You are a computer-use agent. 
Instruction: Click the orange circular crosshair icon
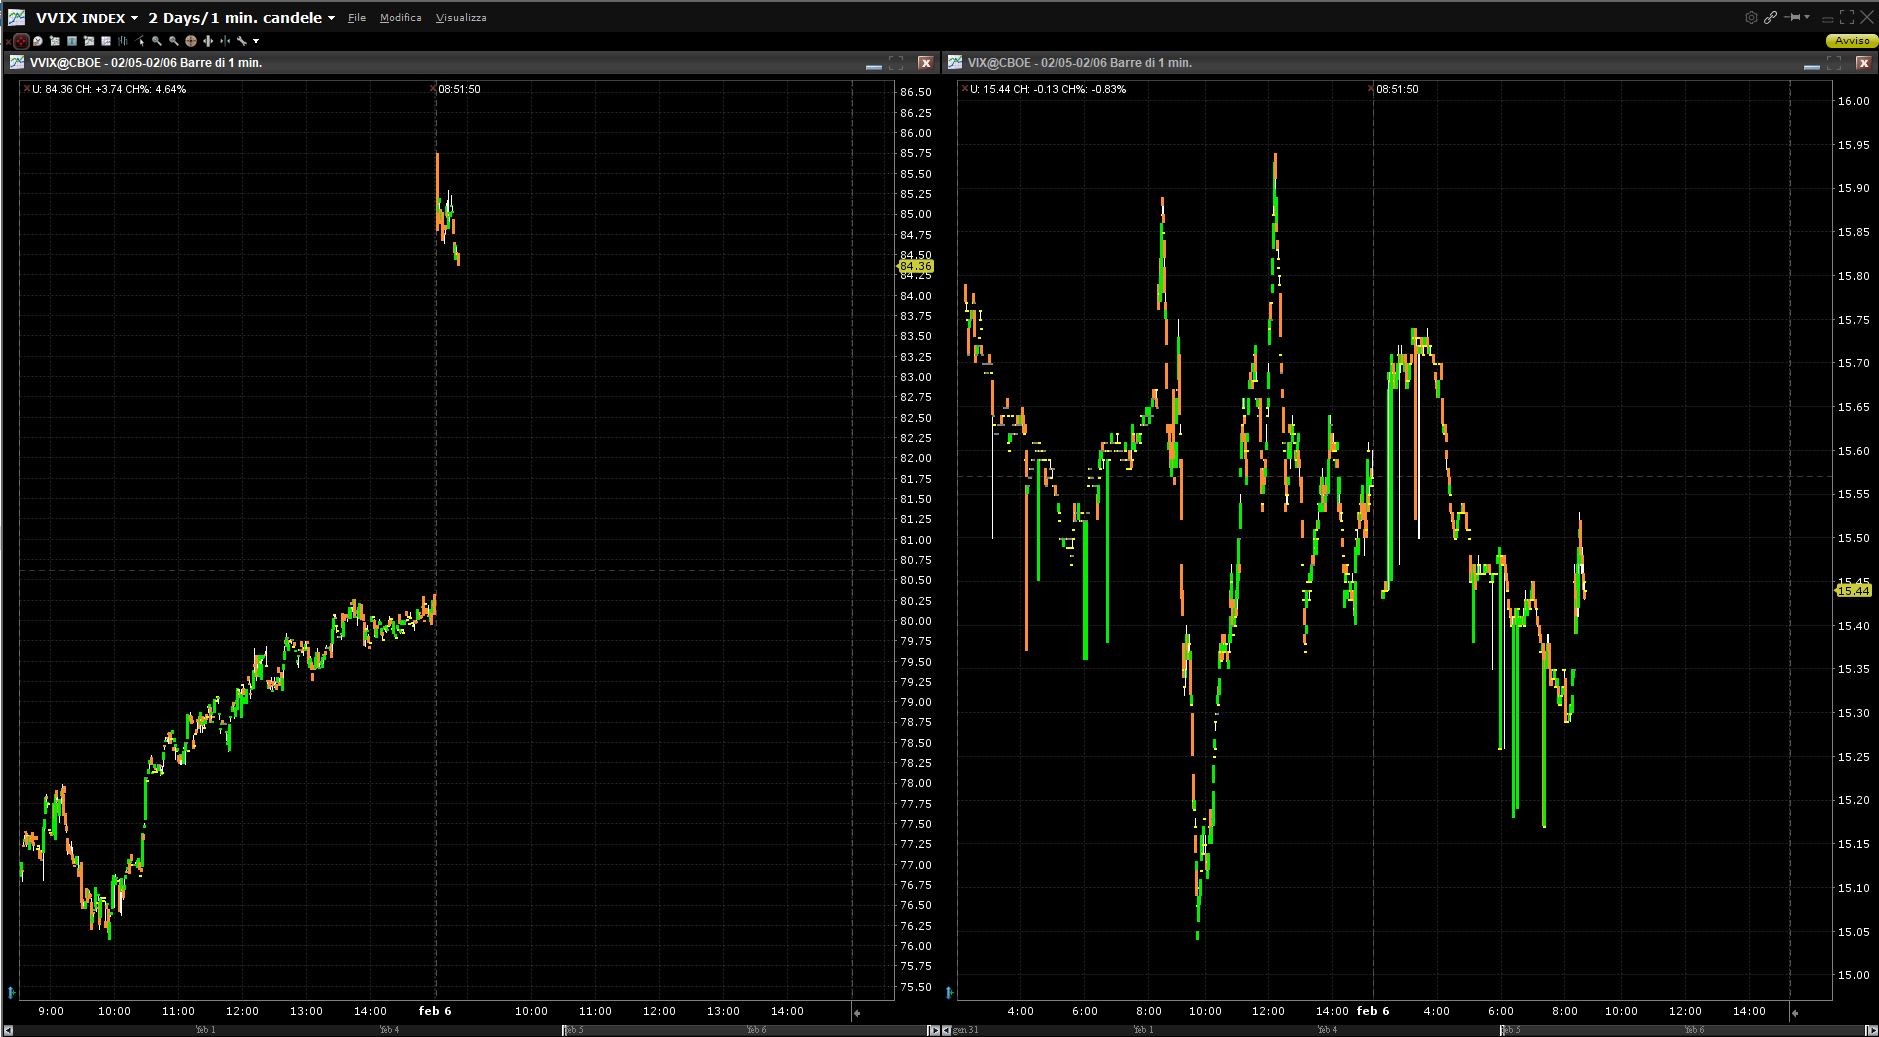point(191,41)
